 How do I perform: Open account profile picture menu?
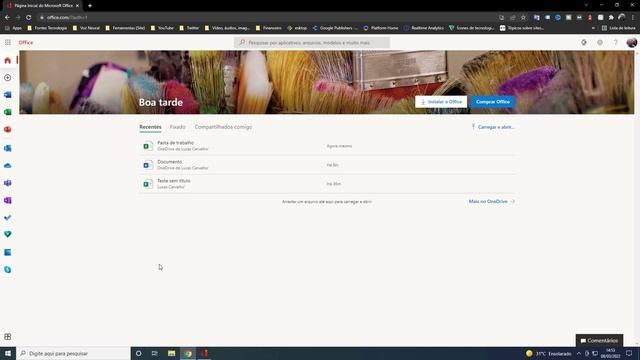[631, 42]
